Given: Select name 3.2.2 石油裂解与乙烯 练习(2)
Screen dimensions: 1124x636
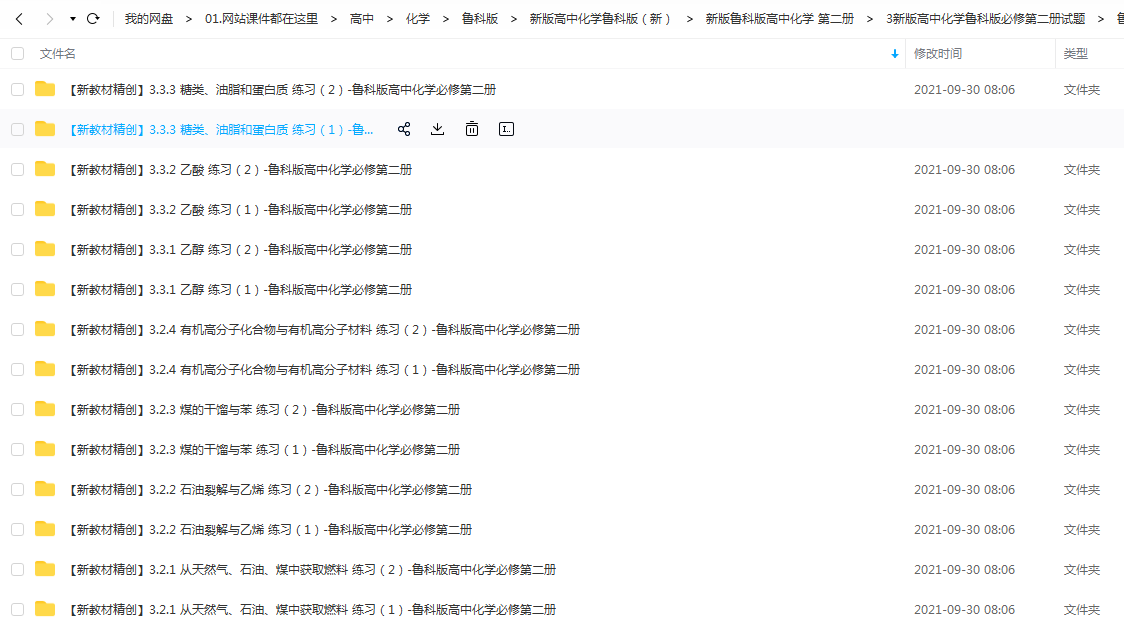Looking at the screenshot, I should pos(270,490).
